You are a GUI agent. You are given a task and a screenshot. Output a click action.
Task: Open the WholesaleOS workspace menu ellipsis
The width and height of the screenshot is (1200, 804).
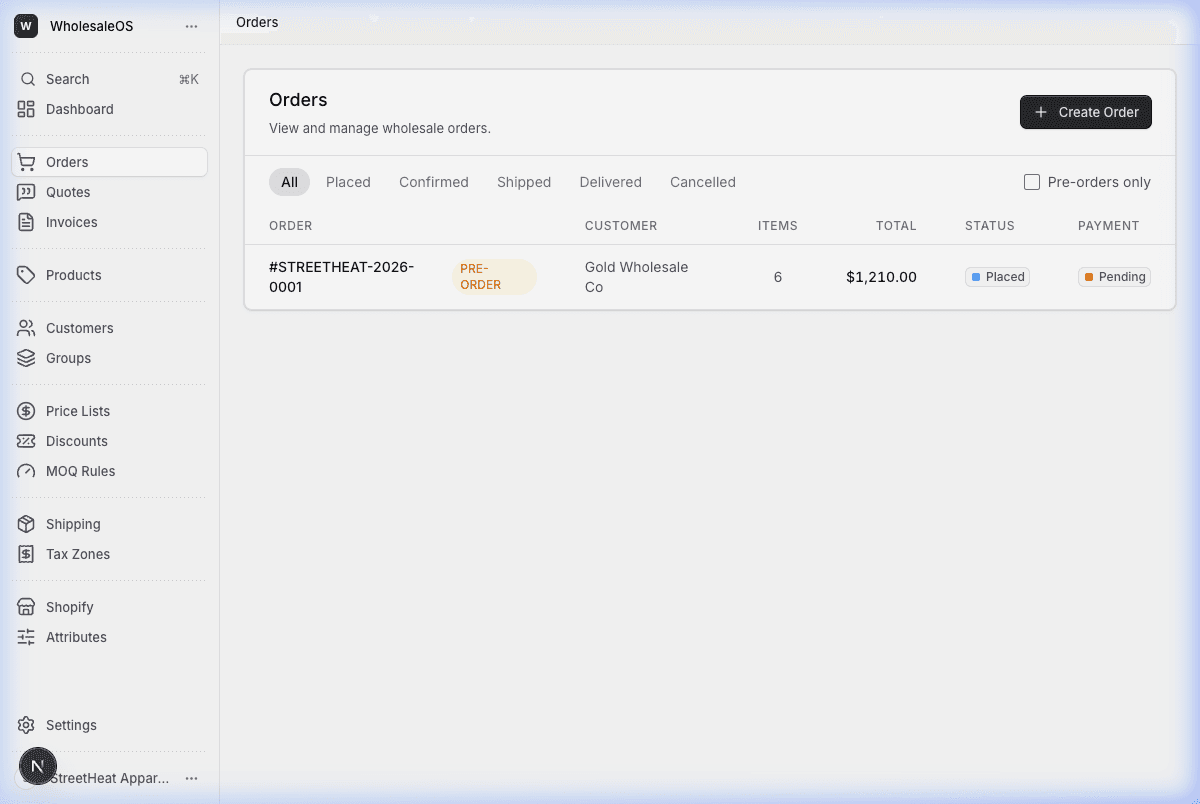pyautogui.click(x=191, y=26)
